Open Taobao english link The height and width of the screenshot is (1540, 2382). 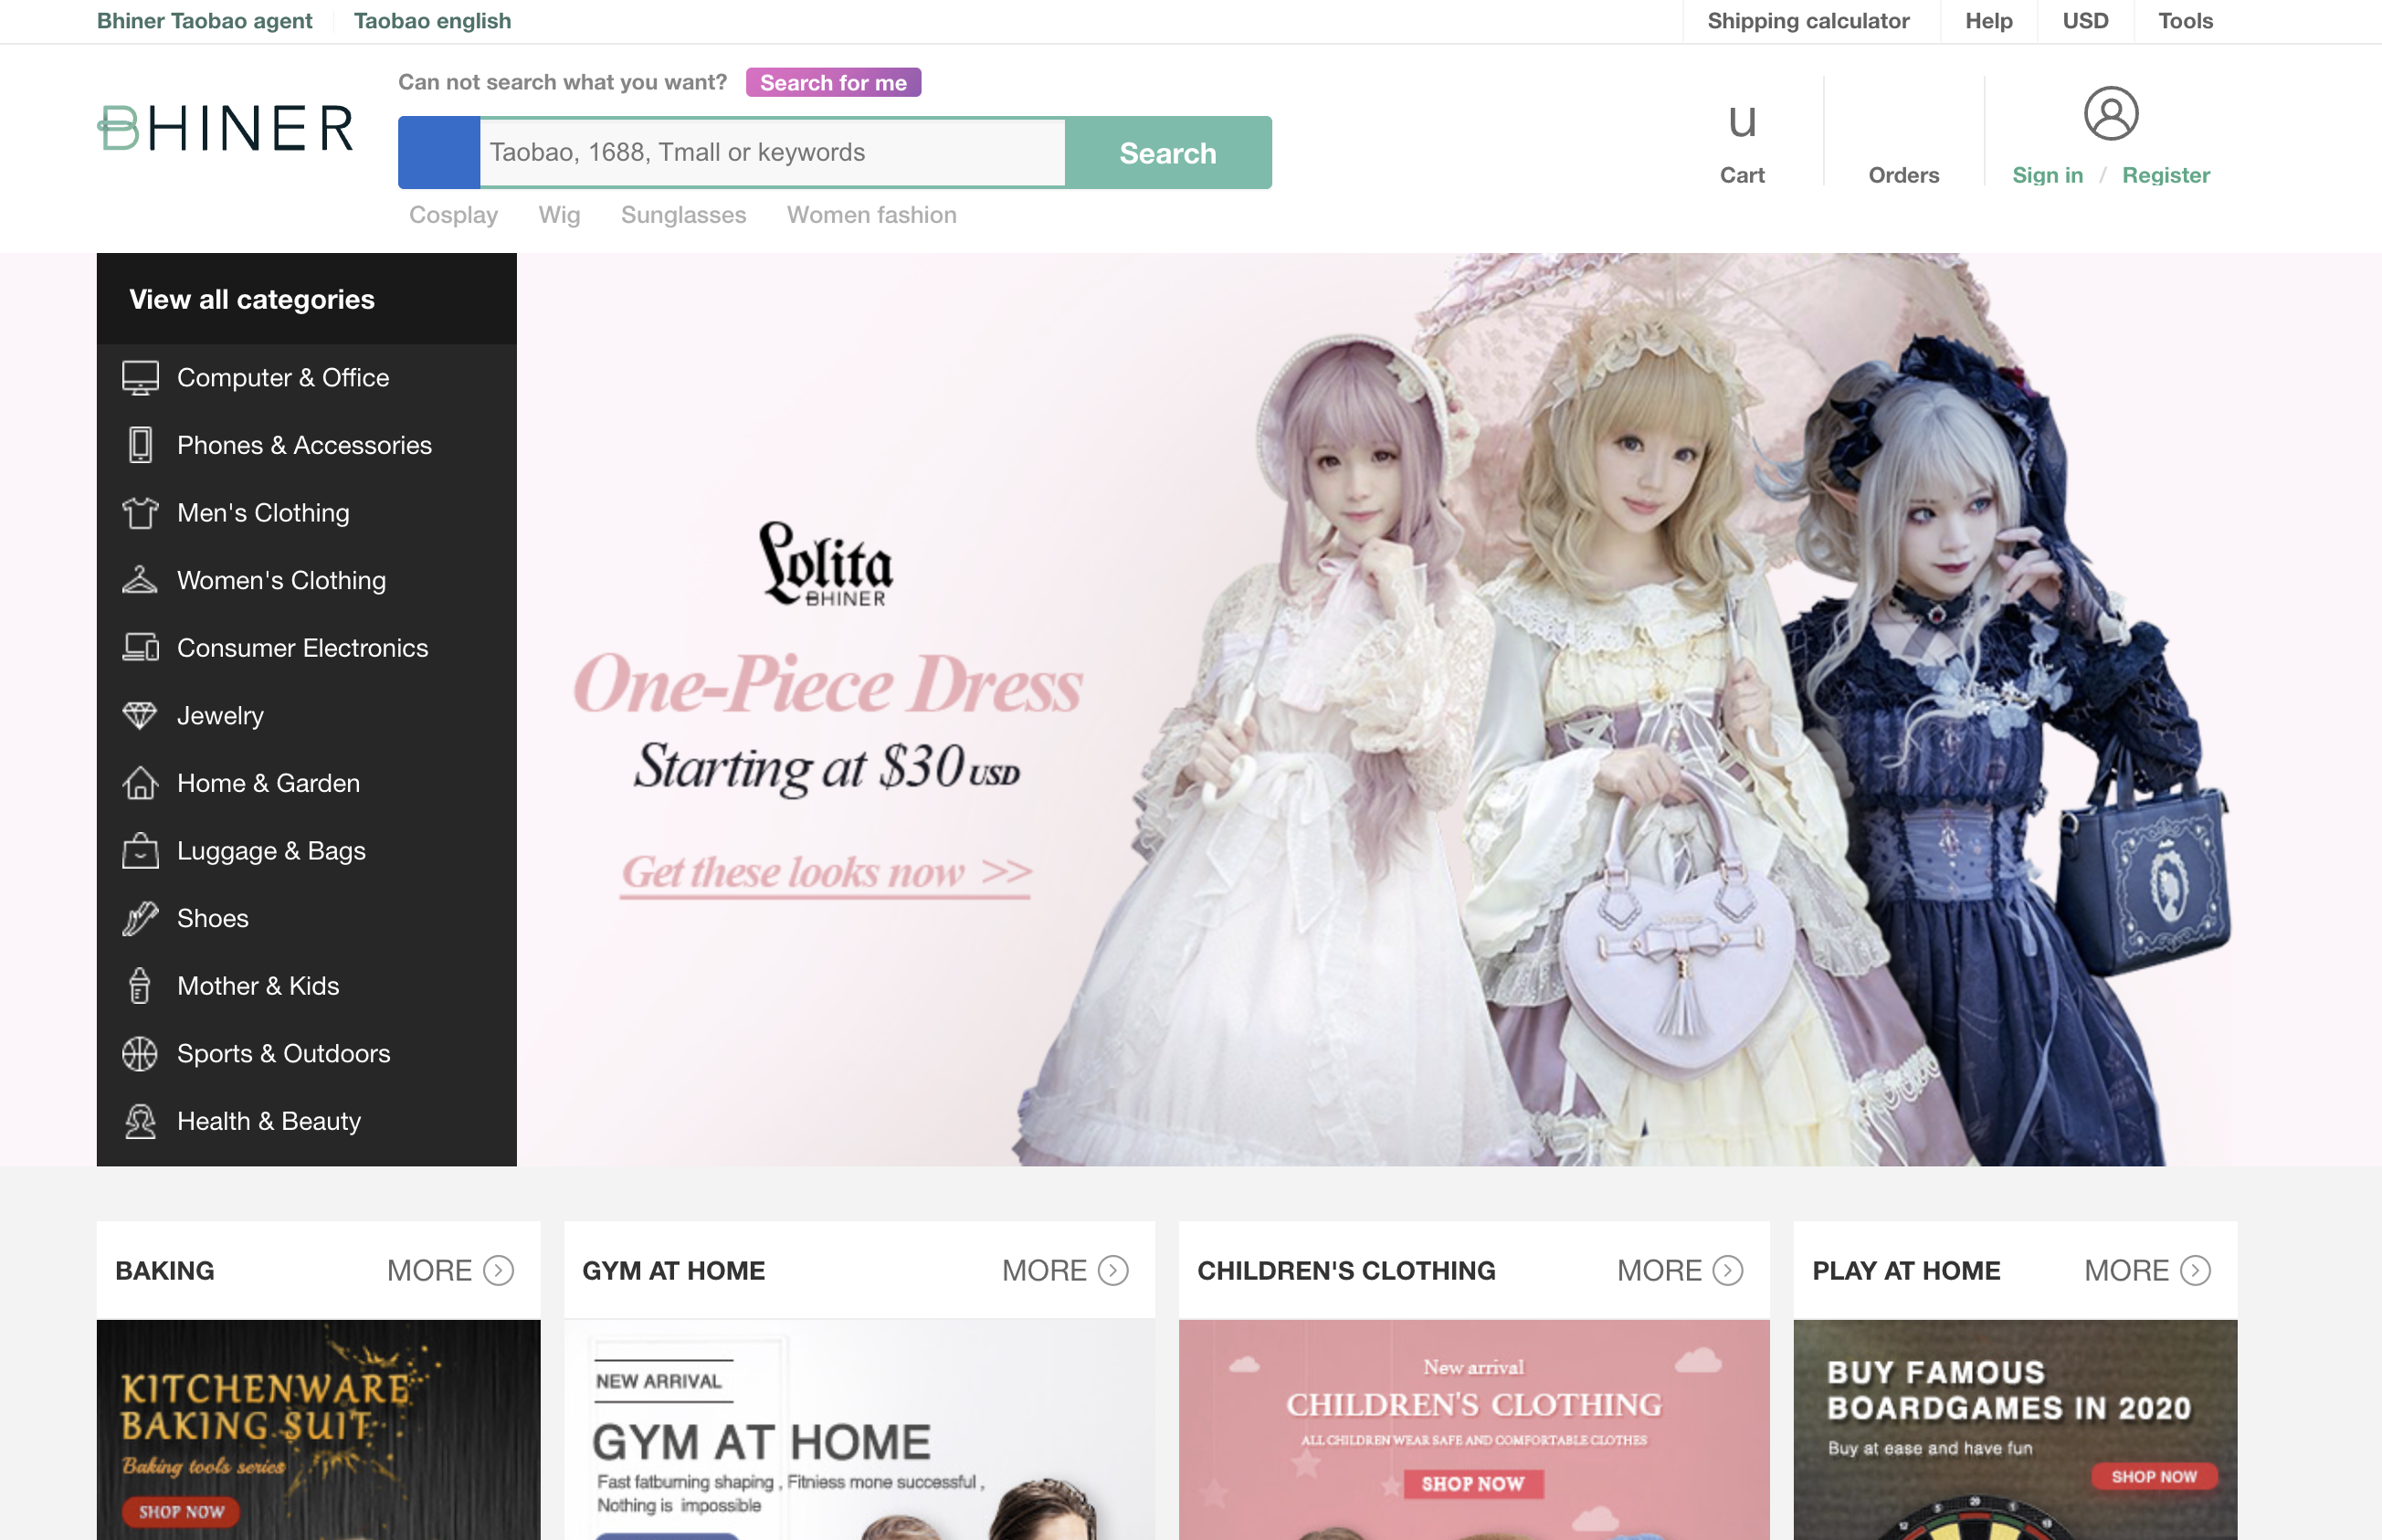(x=432, y=21)
